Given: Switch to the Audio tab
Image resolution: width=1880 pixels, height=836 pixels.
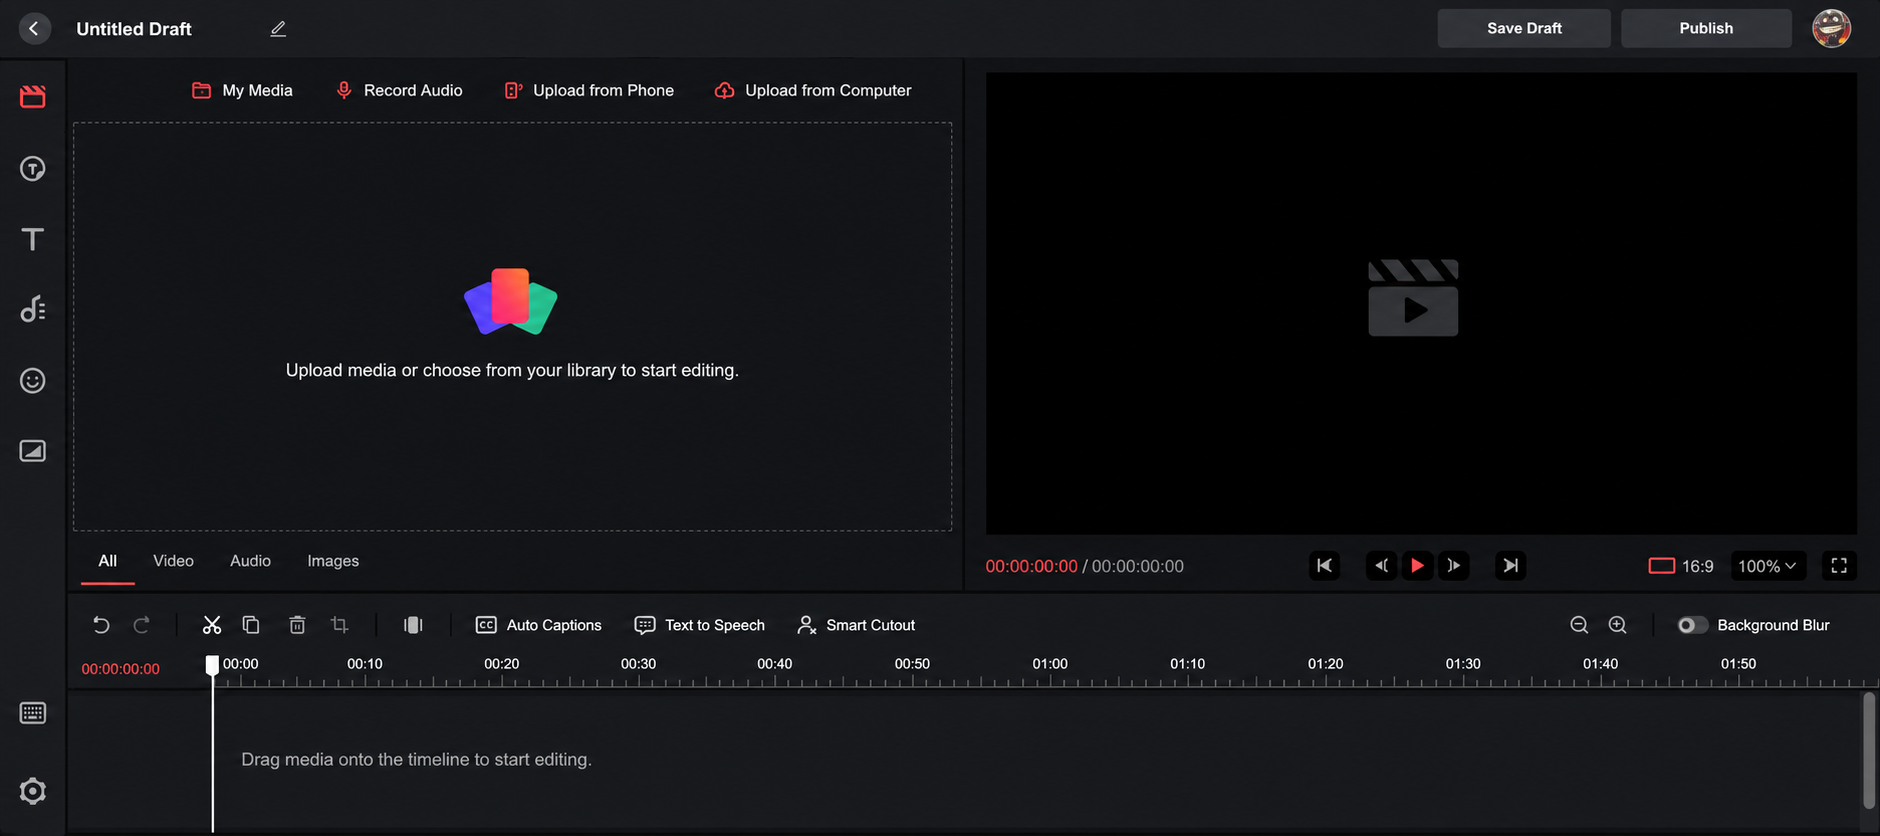Looking at the screenshot, I should point(250,561).
